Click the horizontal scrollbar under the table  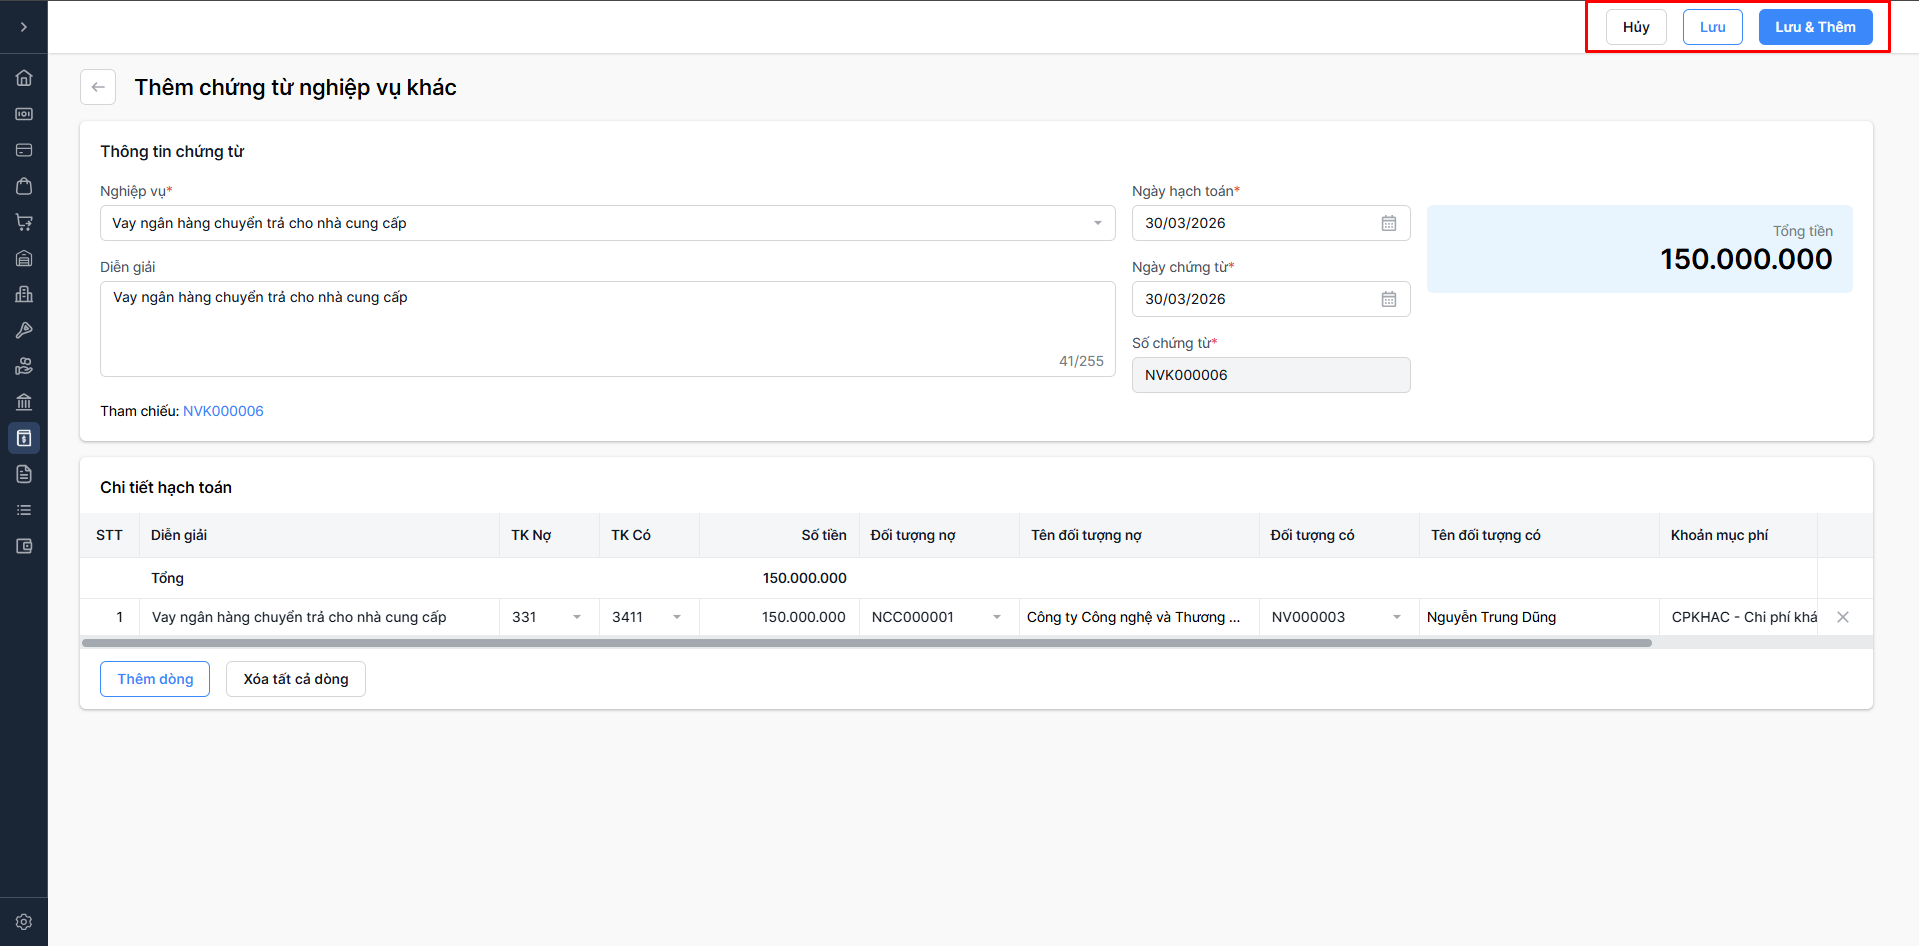[x=866, y=643]
